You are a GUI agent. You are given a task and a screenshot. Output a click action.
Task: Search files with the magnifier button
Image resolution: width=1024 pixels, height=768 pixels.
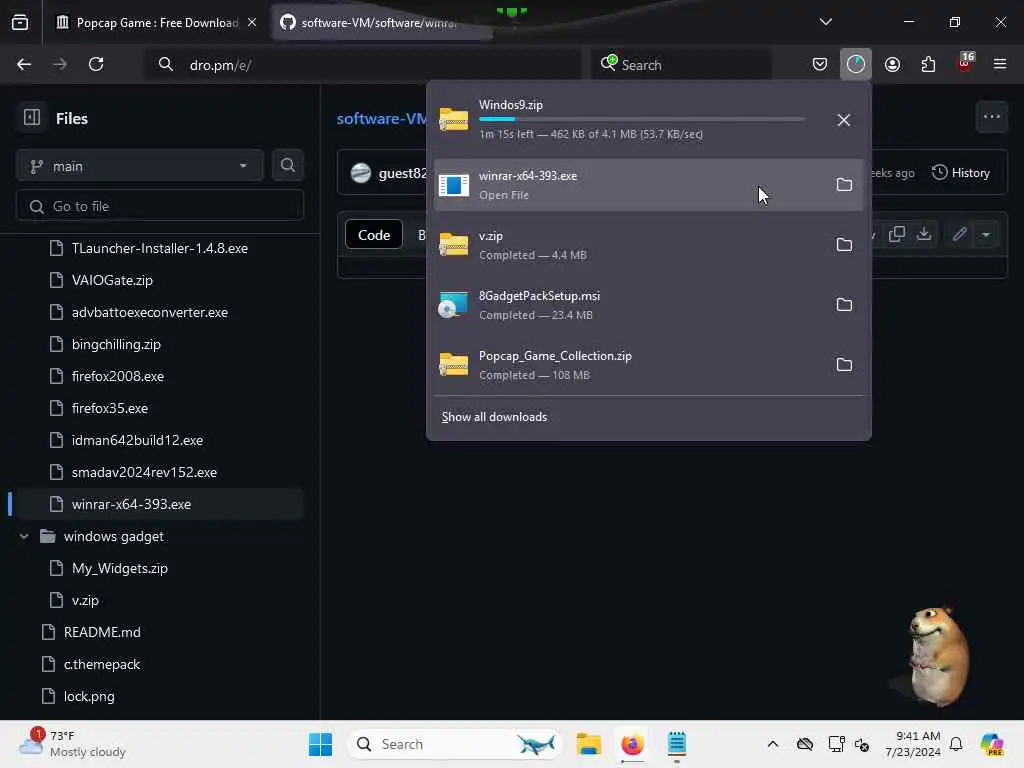point(287,166)
